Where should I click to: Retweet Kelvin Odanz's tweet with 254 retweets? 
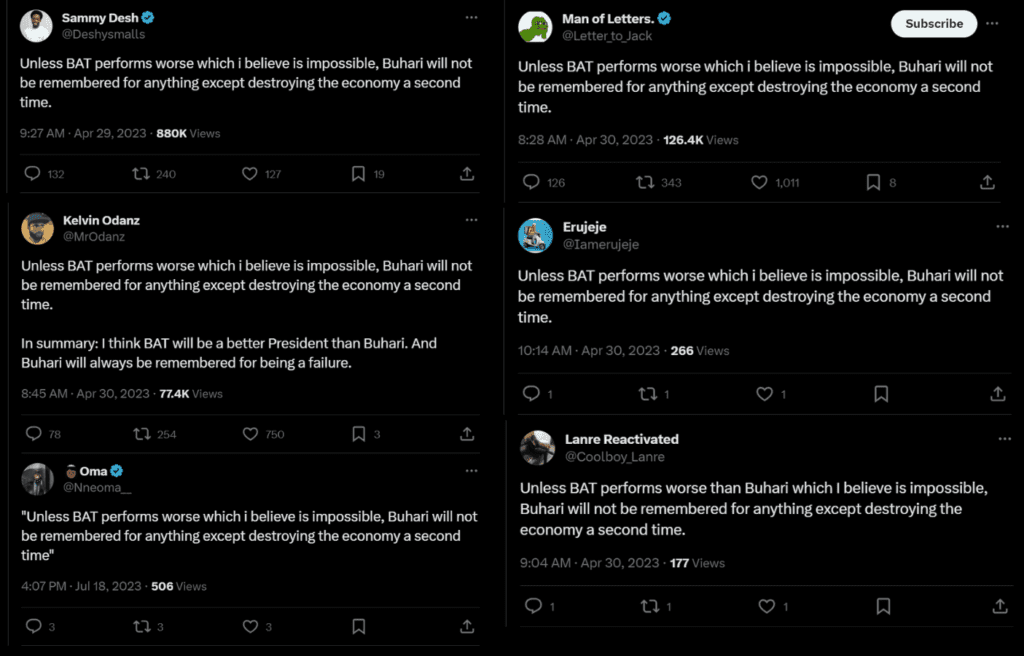click(142, 434)
